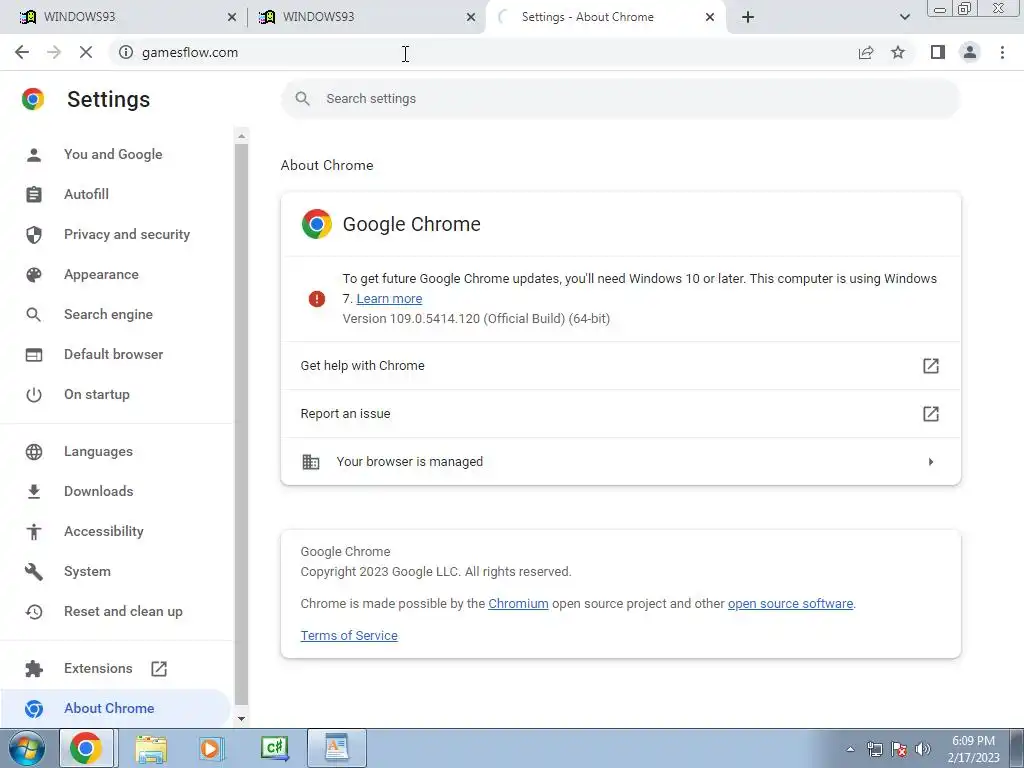Open Accessibility settings

click(x=104, y=531)
